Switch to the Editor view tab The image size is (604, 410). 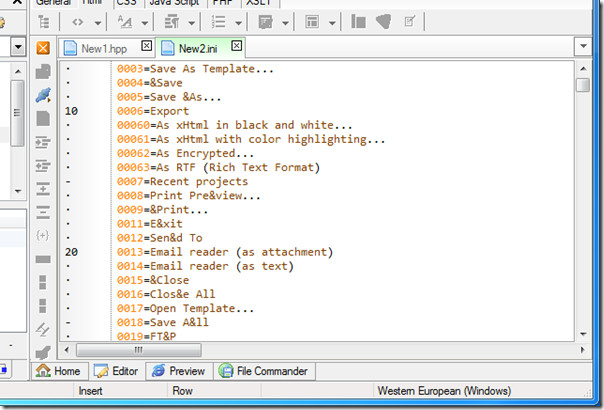[117, 371]
